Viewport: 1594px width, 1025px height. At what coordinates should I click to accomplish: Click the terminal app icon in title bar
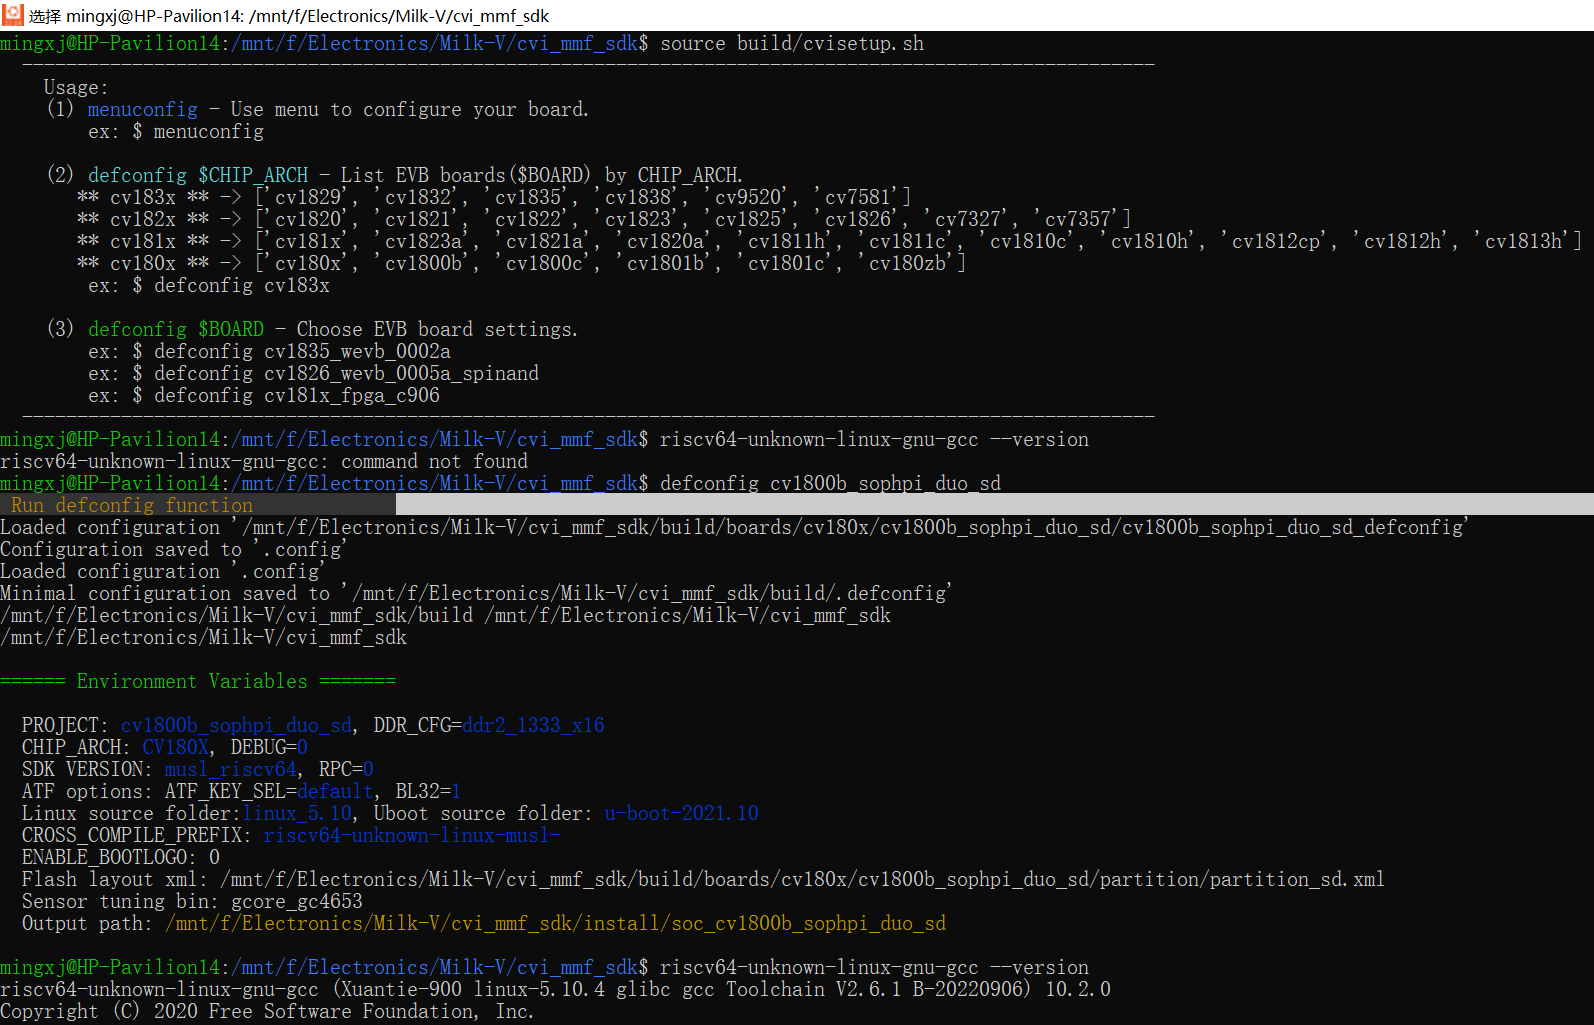click(x=12, y=15)
